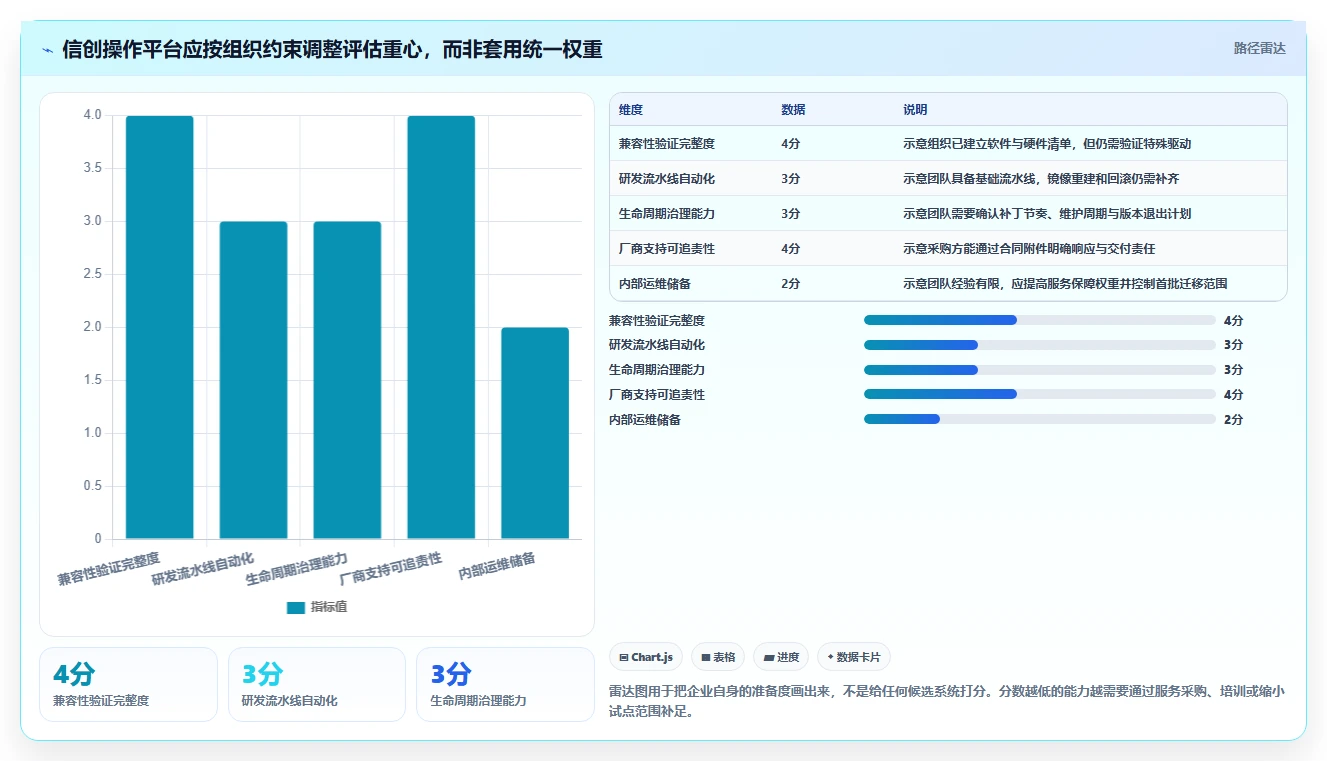Click the 路径雷达 label
This screenshot has width=1327, height=761.
[x=1259, y=48]
